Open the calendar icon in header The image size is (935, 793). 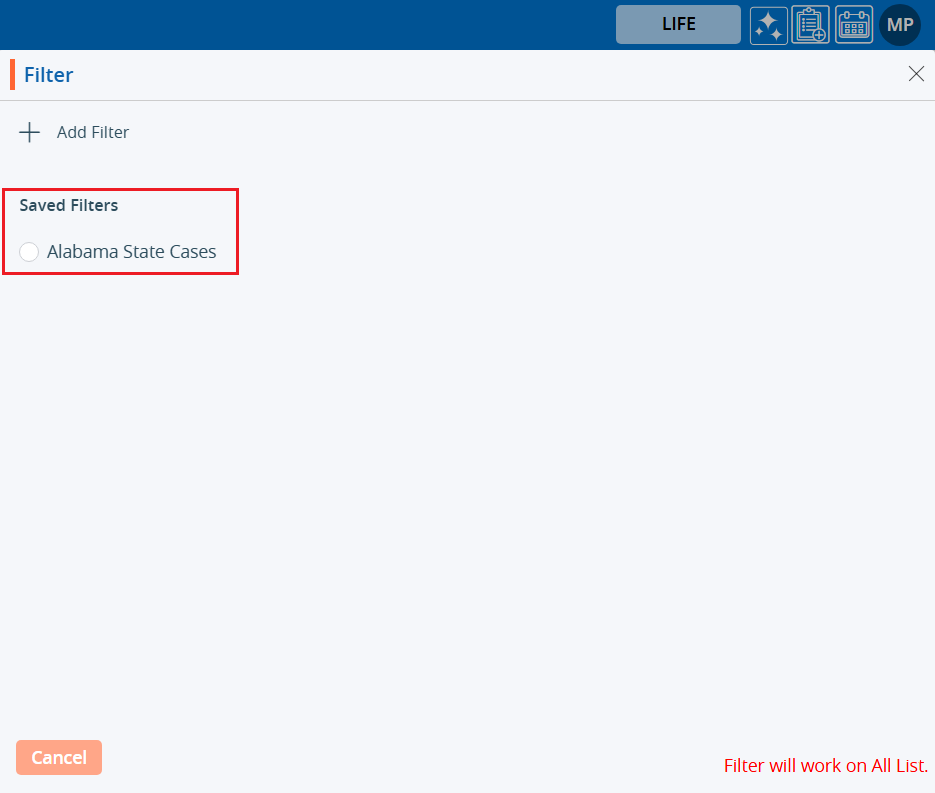point(853,25)
